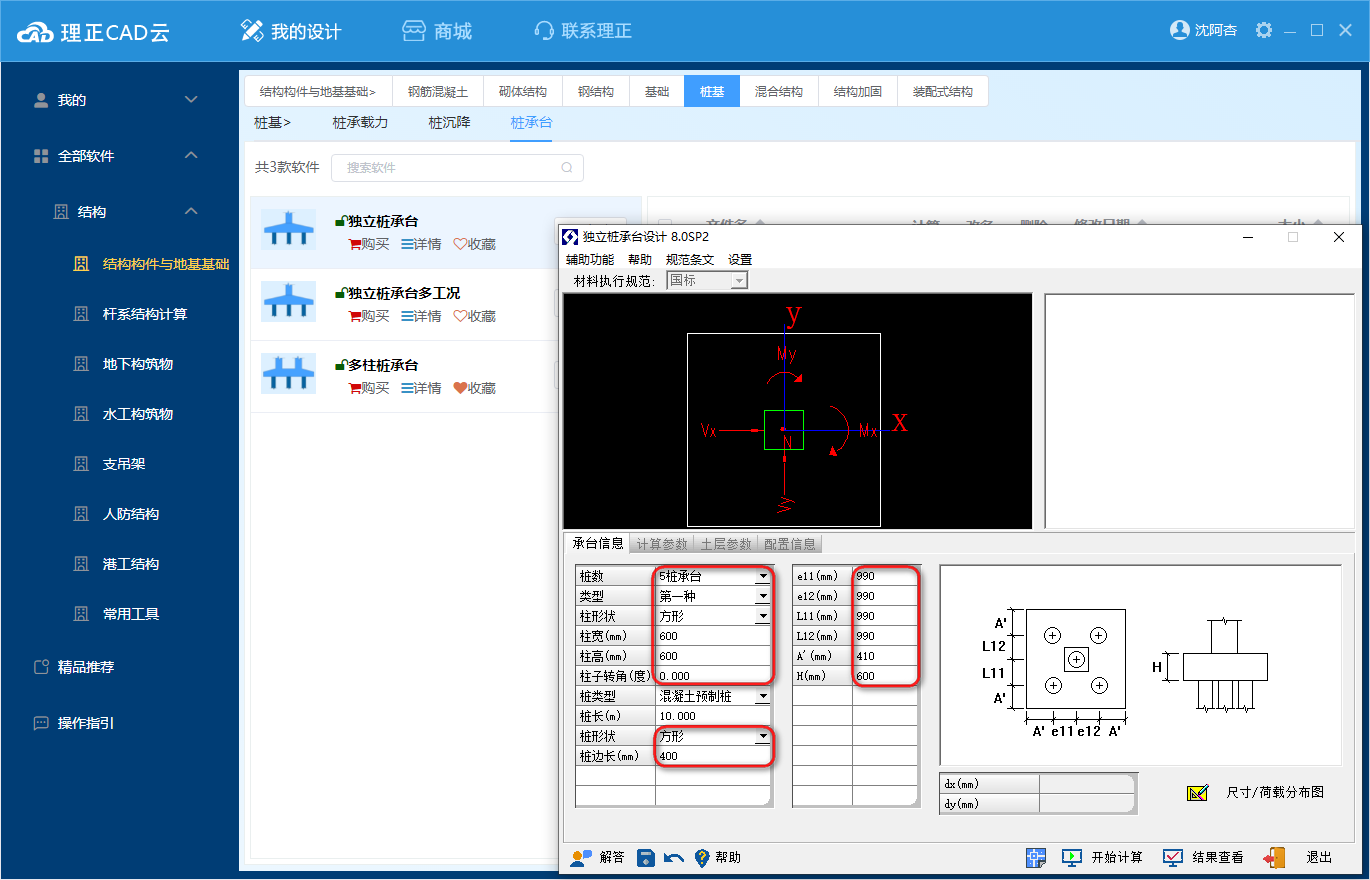1370x880 pixels.
Task: Click the 柱宽(mm) value field
Action: pyautogui.click(x=713, y=637)
